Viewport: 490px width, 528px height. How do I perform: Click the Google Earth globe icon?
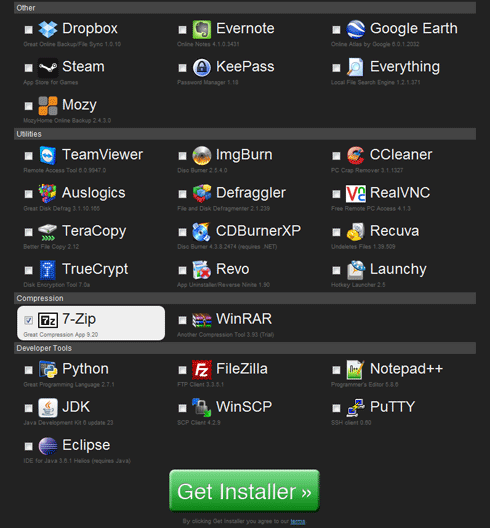pos(355,29)
